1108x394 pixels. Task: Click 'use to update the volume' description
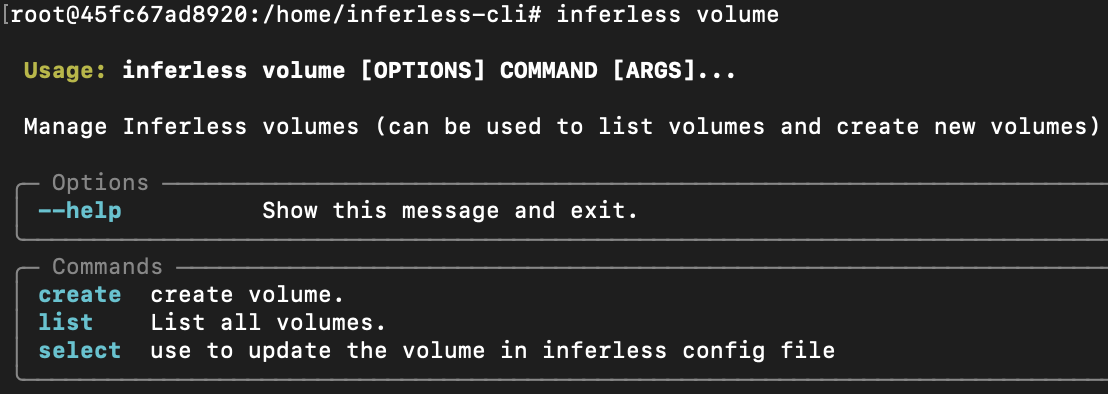[317, 350]
